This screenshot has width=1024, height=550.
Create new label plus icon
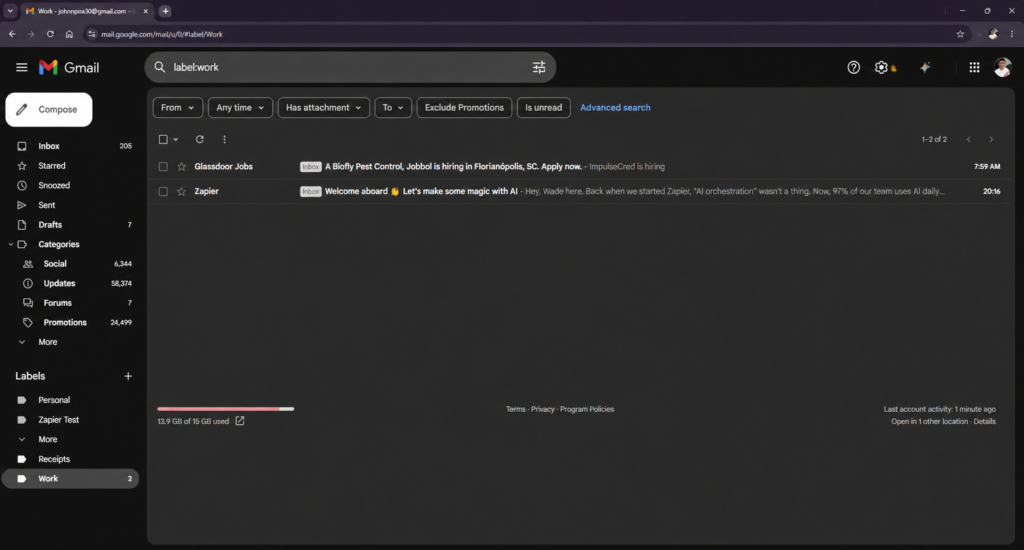pos(128,376)
